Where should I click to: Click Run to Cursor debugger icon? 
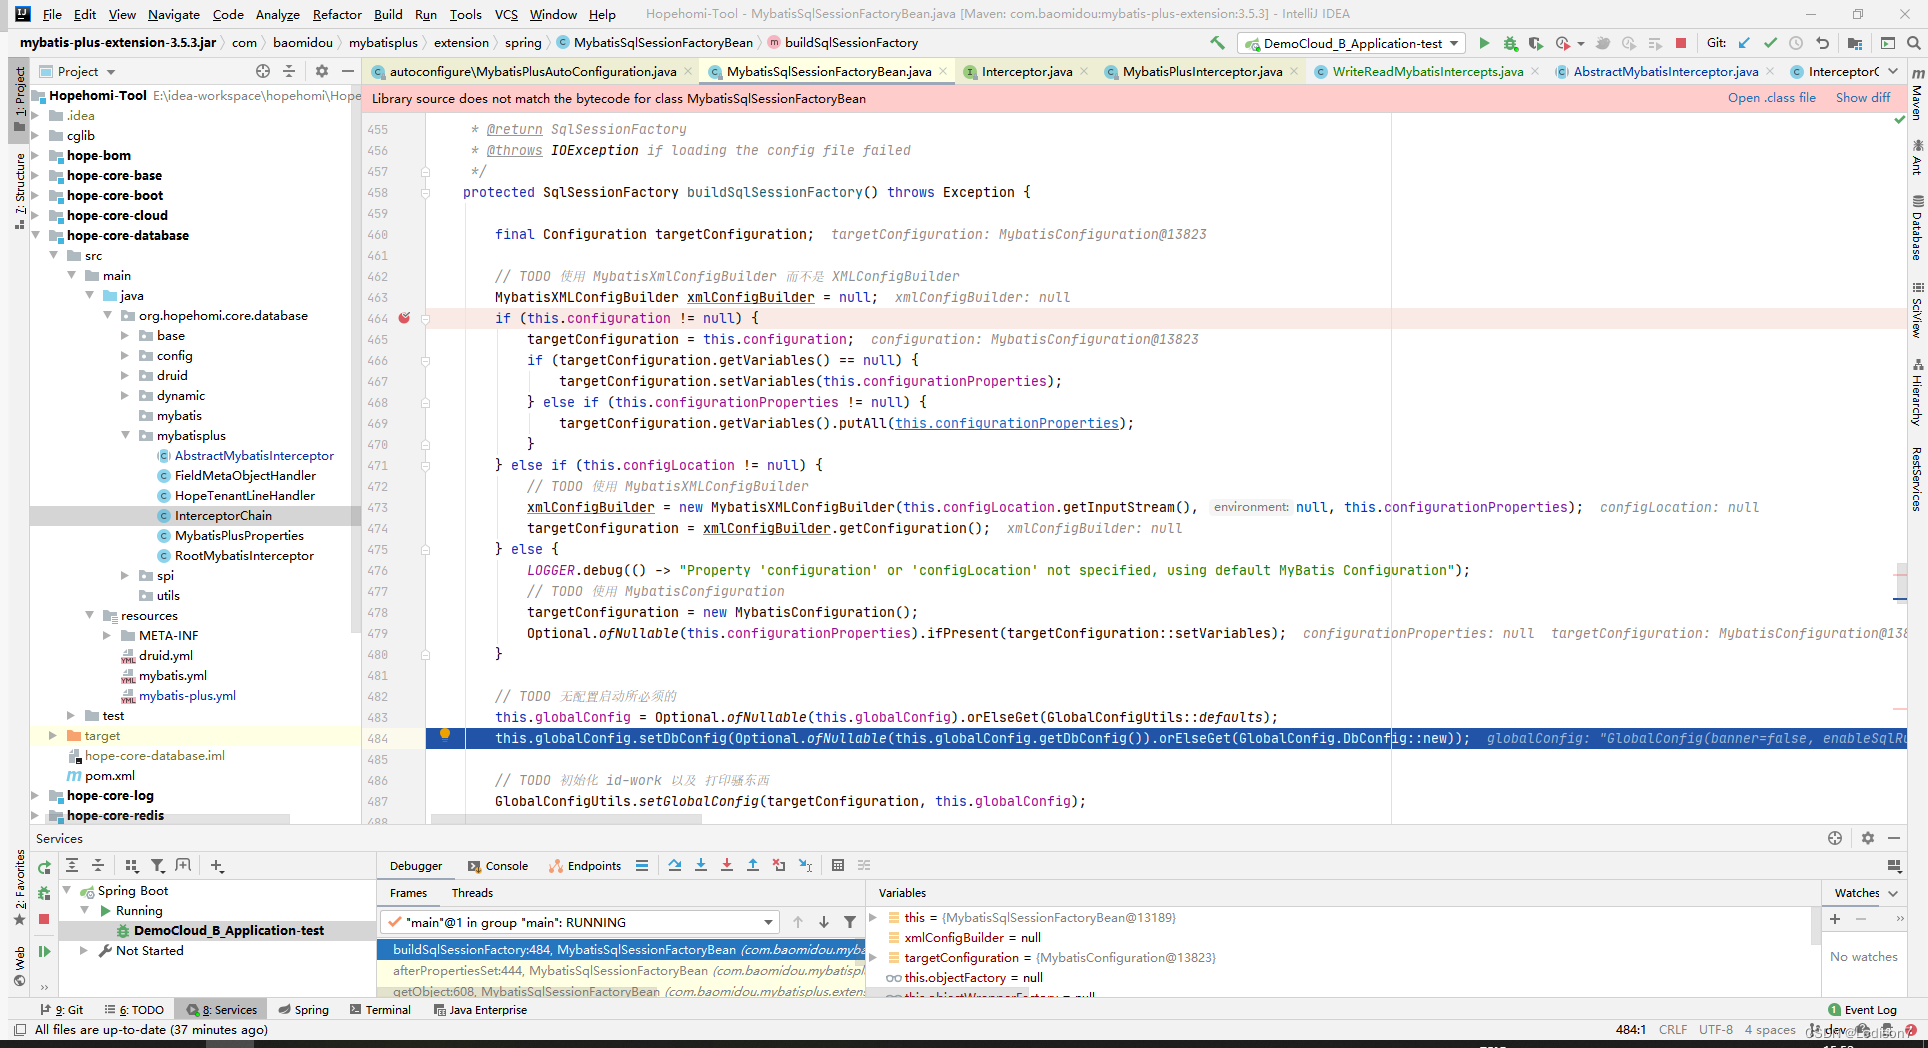point(805,865)
